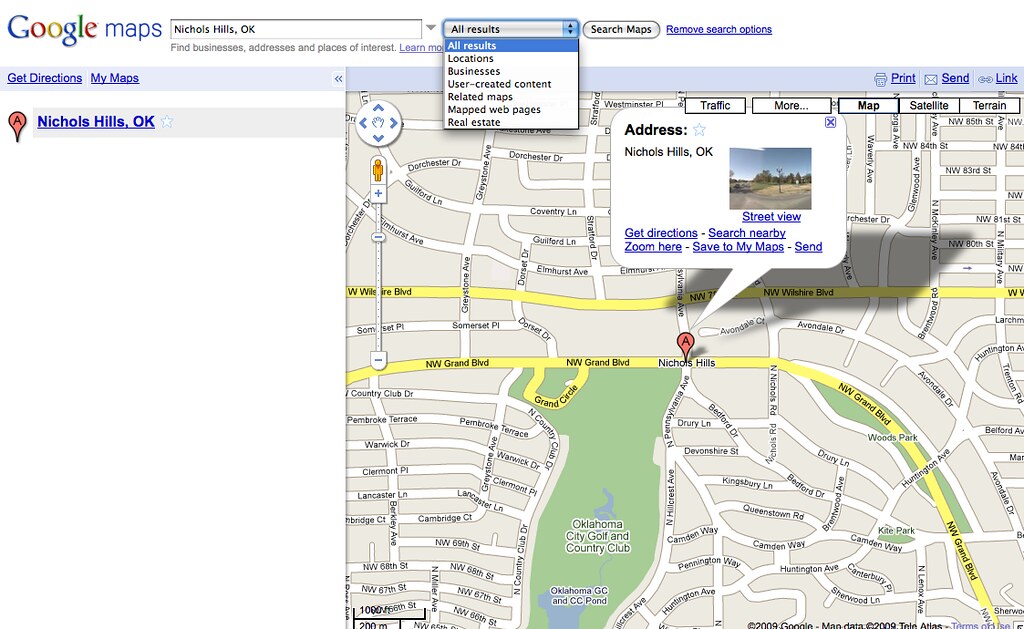The image size is (1024, 629).
Task: Open Street view from the info bubble
Action: (x=770, y=216)
